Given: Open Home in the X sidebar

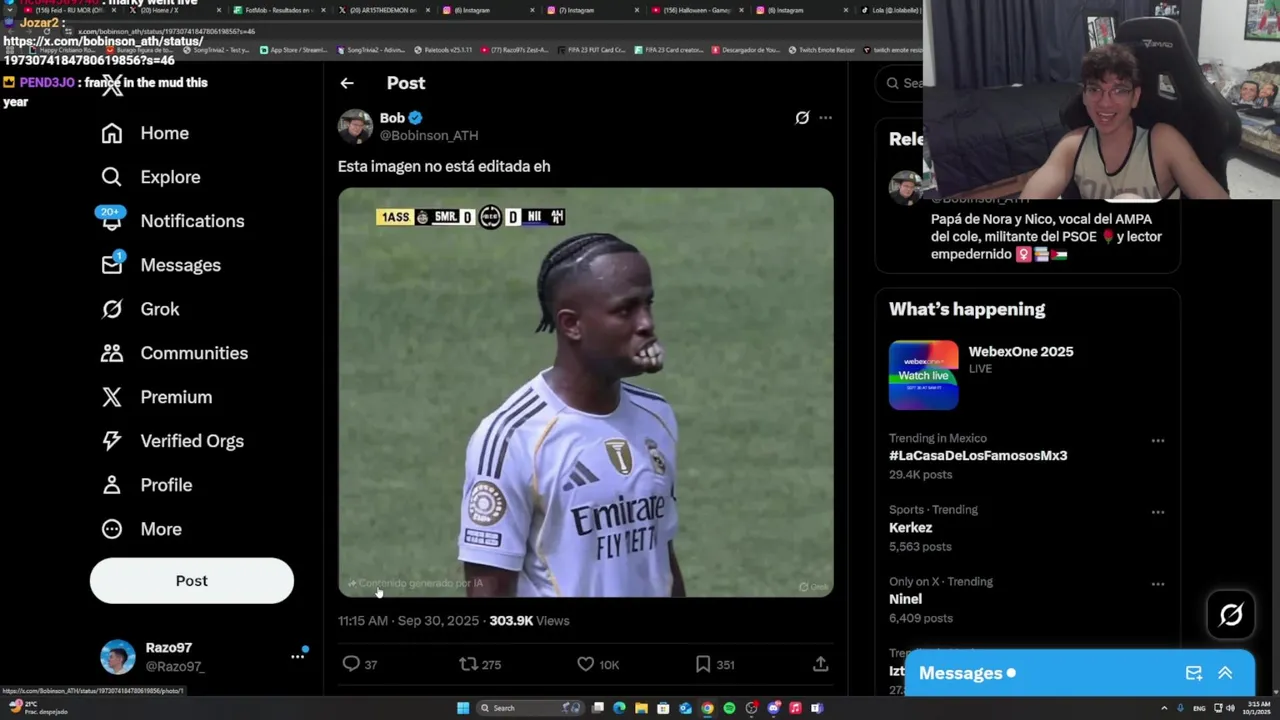Looking at the screenshot, I should (145, 133).
